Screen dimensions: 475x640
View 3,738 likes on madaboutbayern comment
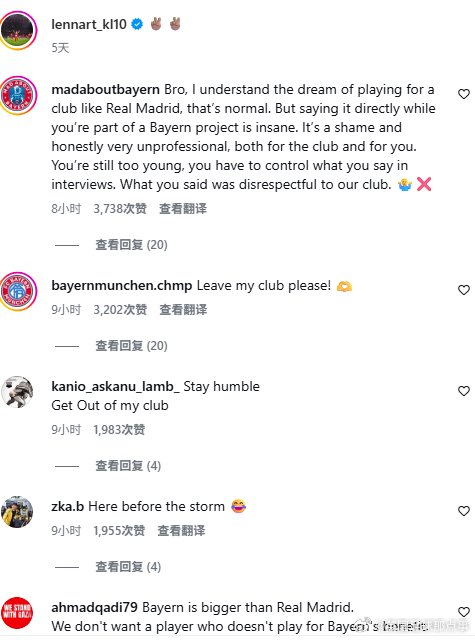pyautogui.click(x=120, y=209)
